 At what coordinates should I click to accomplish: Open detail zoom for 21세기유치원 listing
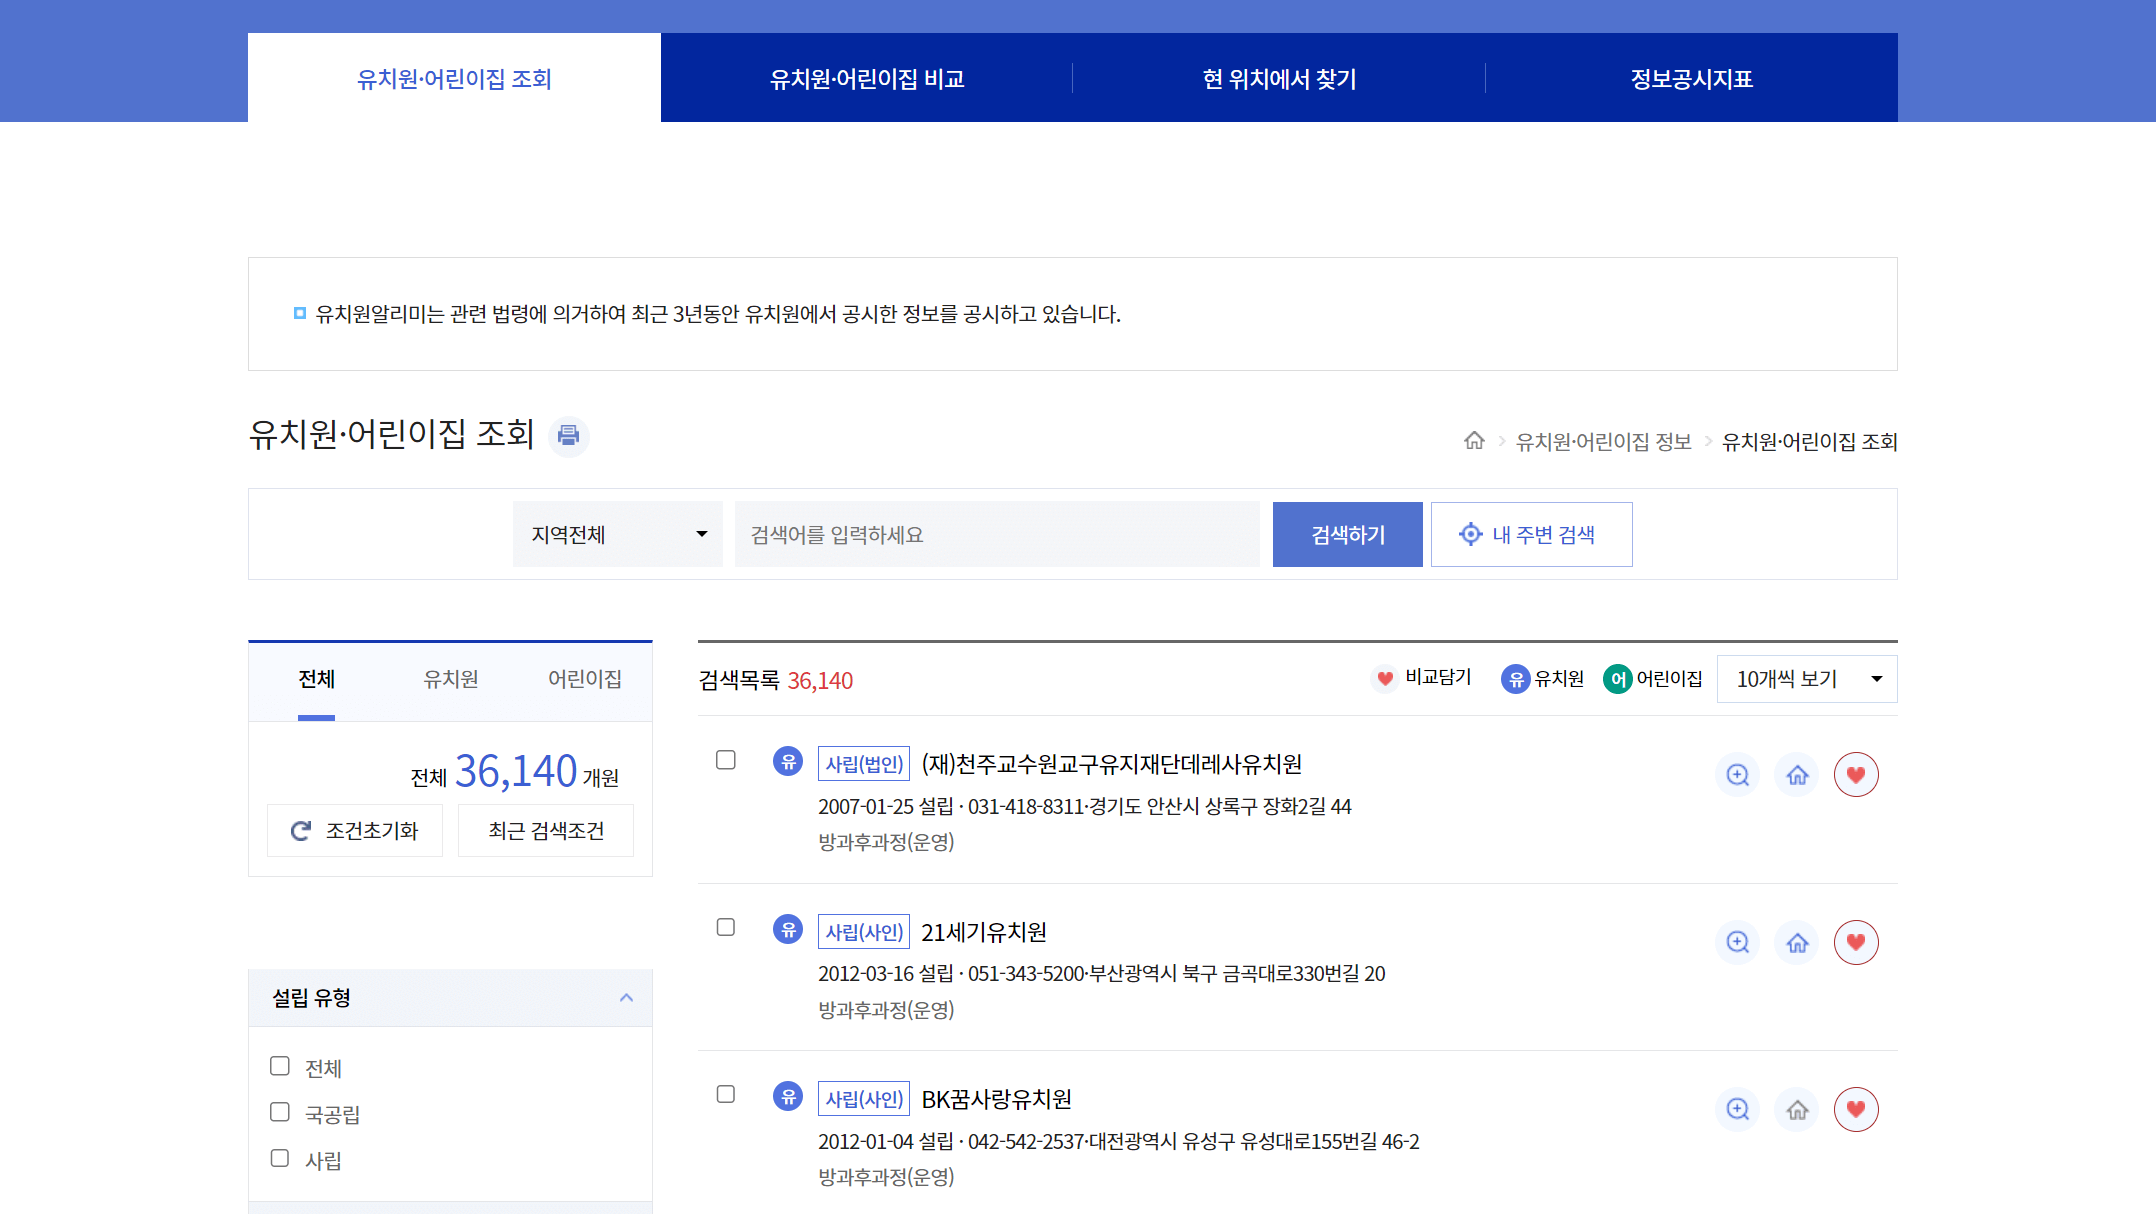[x=1737, y=941]
